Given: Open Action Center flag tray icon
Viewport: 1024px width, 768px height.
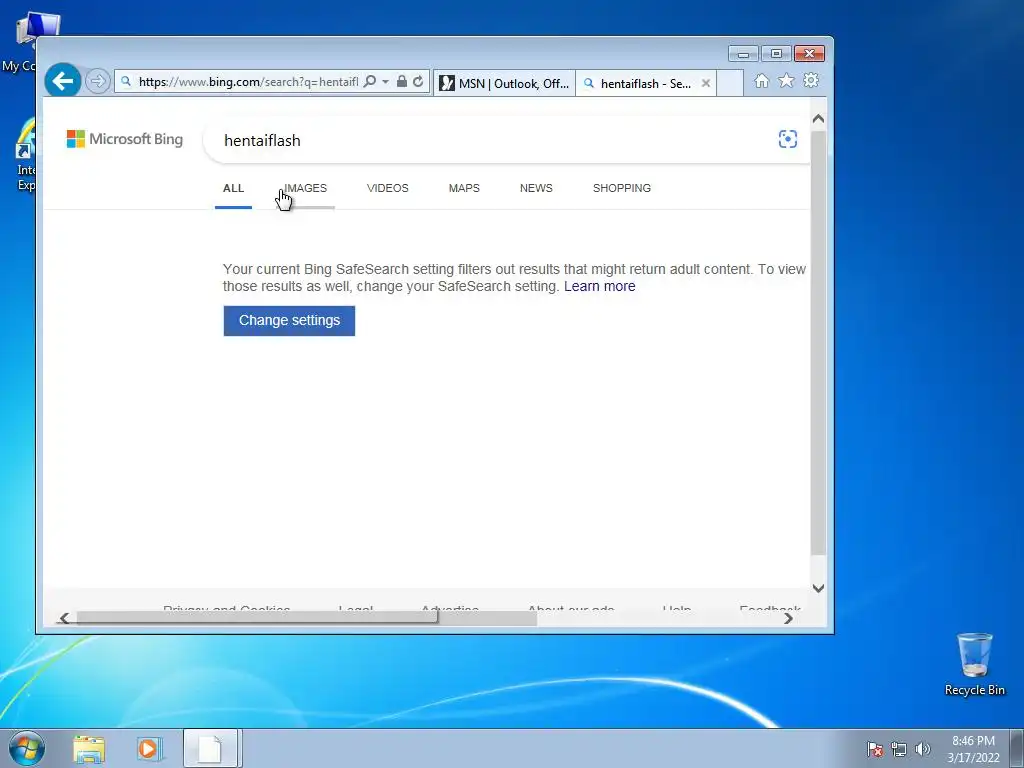Looking at the screenshot, I should [874, 749].
